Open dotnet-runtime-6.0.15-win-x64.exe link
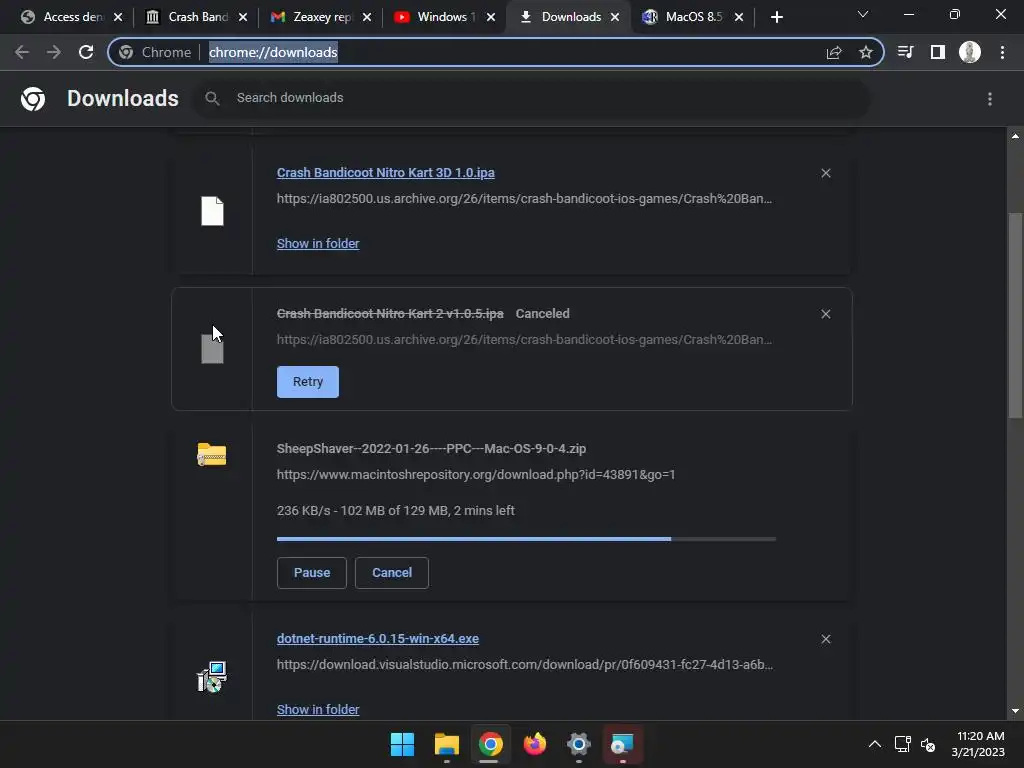 pyautogui.click(x=377, y=639)
